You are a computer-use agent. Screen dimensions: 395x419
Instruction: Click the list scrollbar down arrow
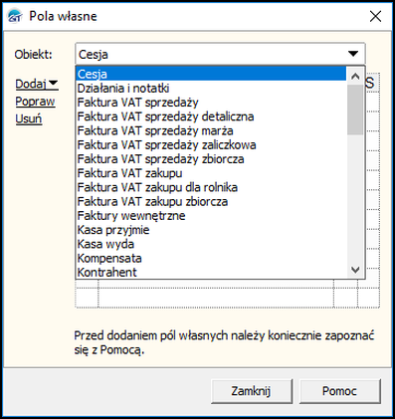click(355, 269)
